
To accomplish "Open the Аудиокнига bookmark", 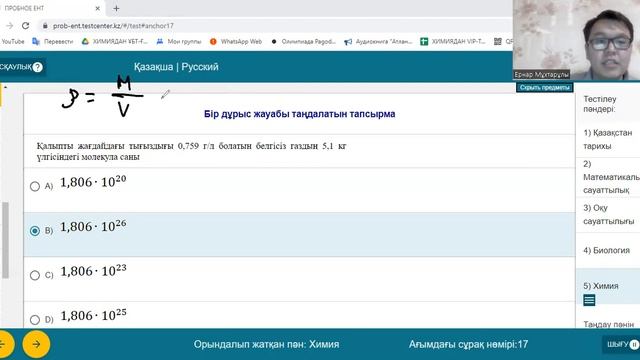I will pos(378,42).
